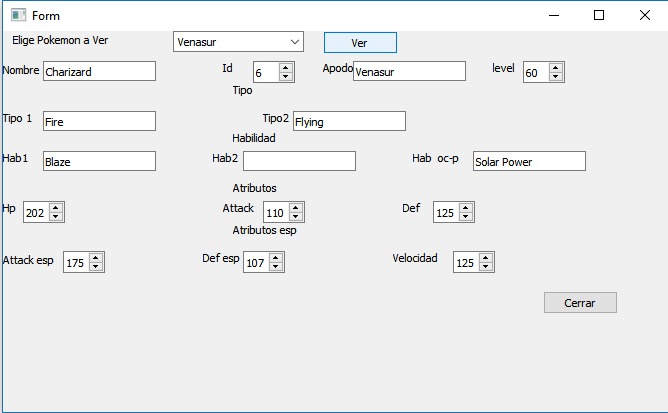Click the Tipo 1 field containing Fire
Image resolution: width=668 pixels, height=413 pixels.
(99, 121)
